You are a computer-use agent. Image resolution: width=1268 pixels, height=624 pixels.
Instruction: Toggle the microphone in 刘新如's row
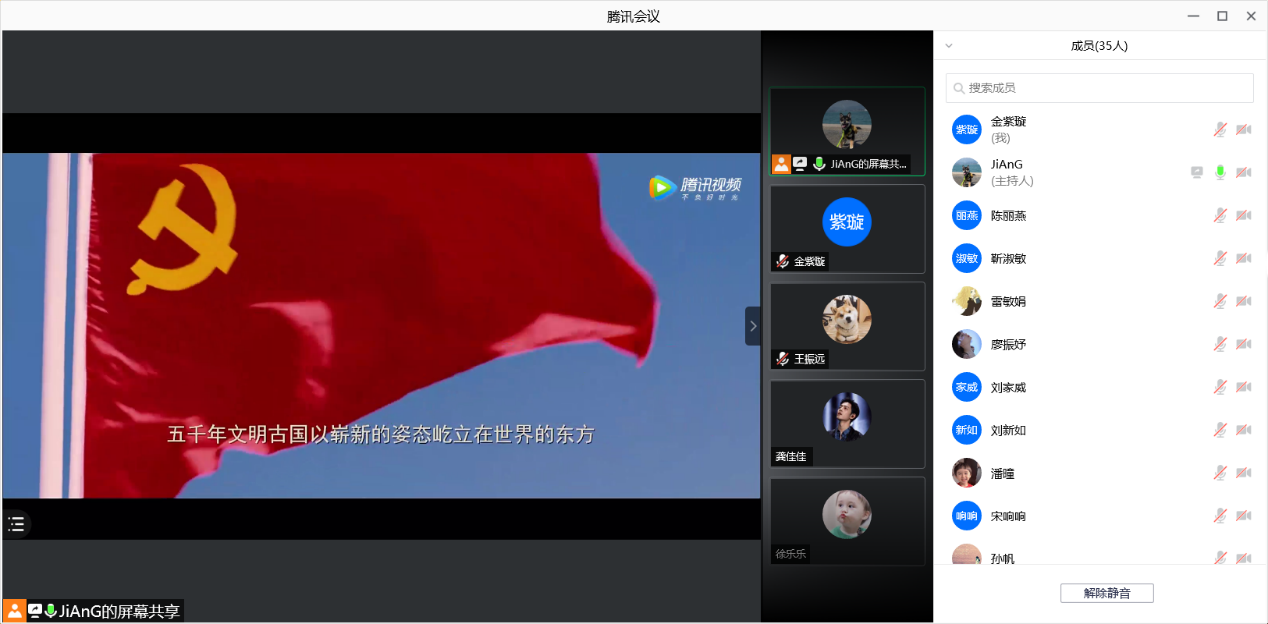point(1220,430)
